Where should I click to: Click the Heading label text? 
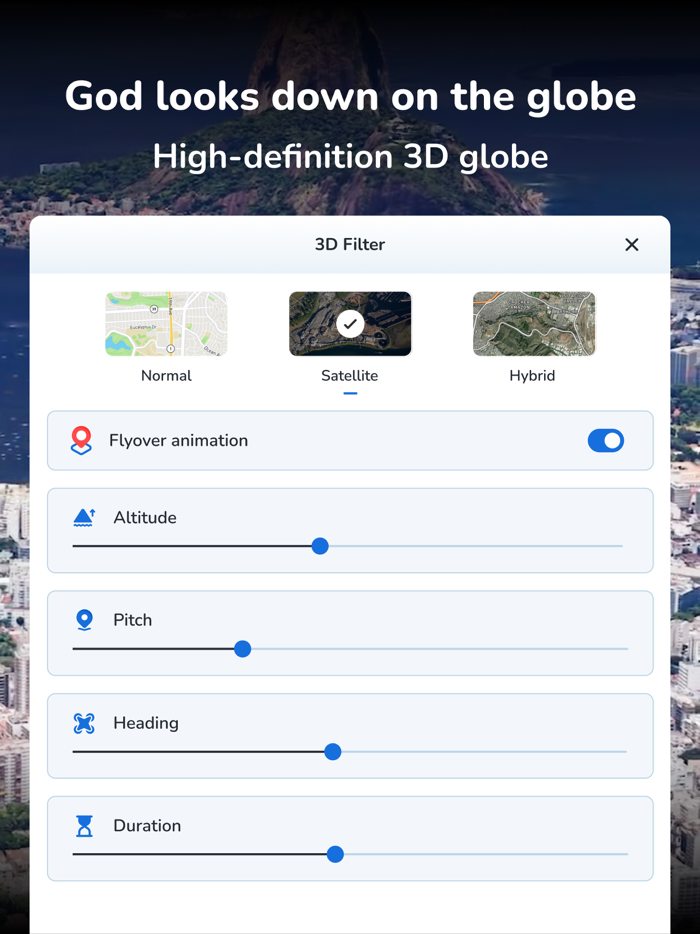146,723
